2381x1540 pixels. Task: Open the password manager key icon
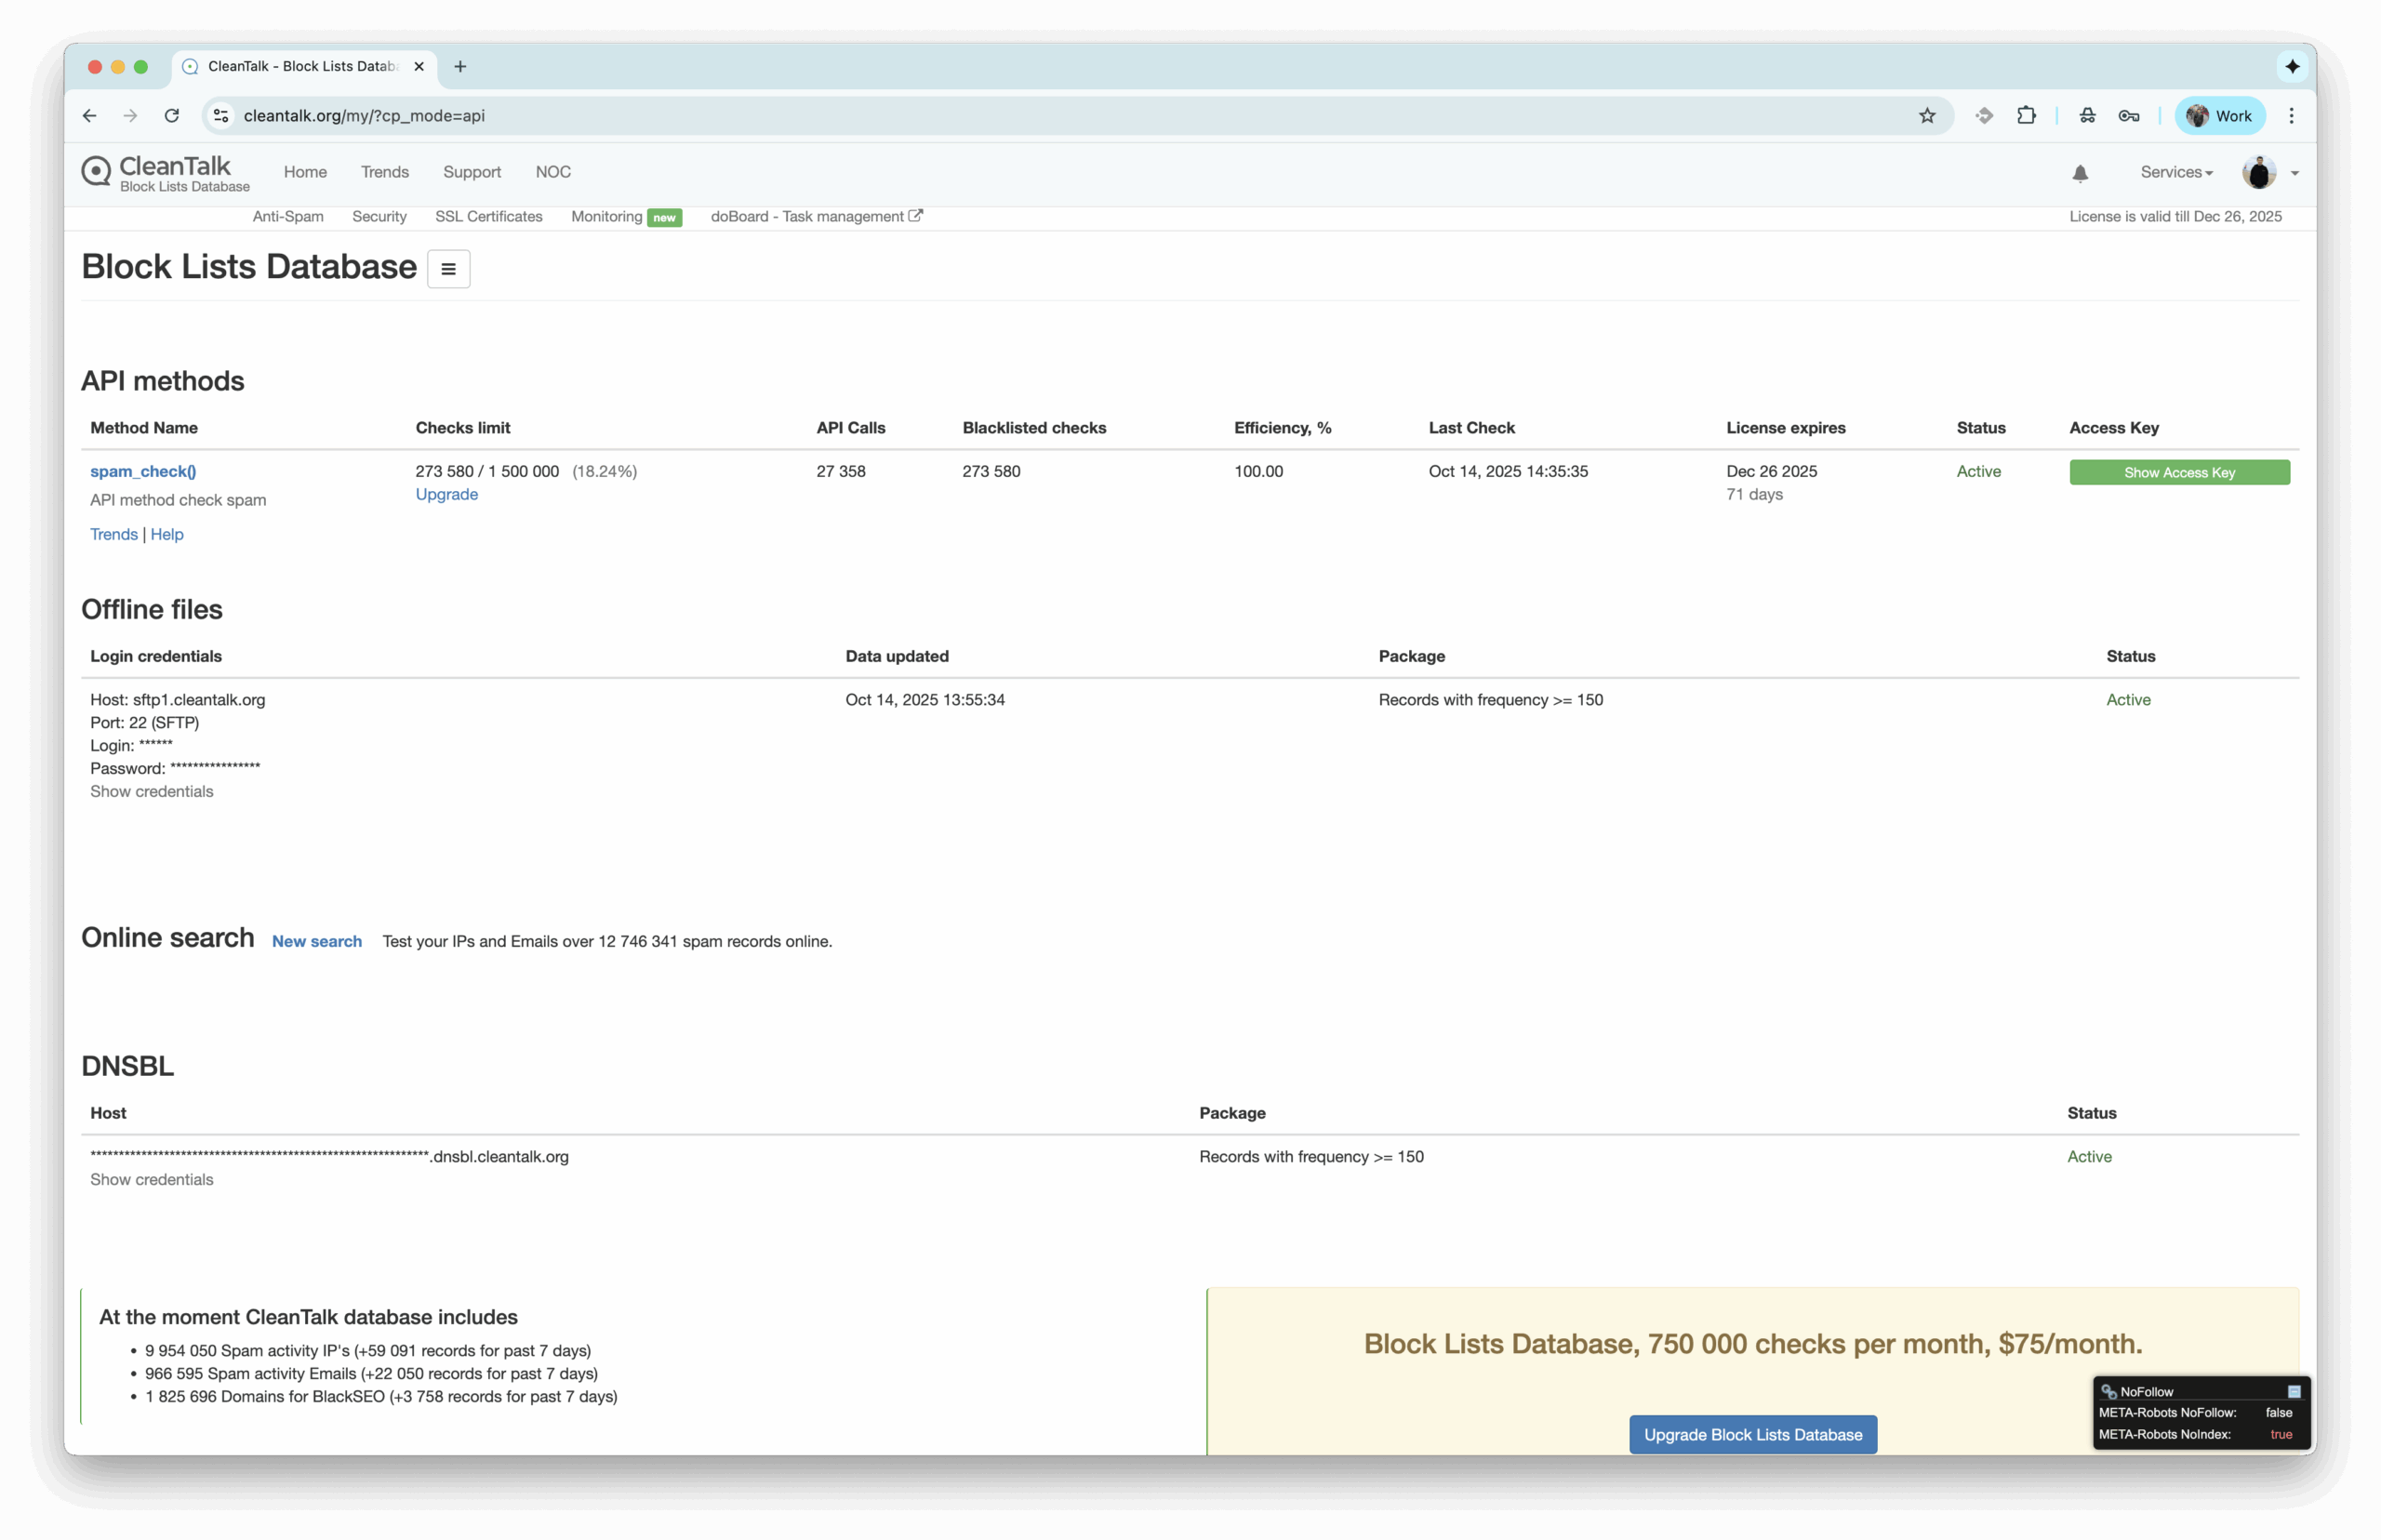point(2128,116)
